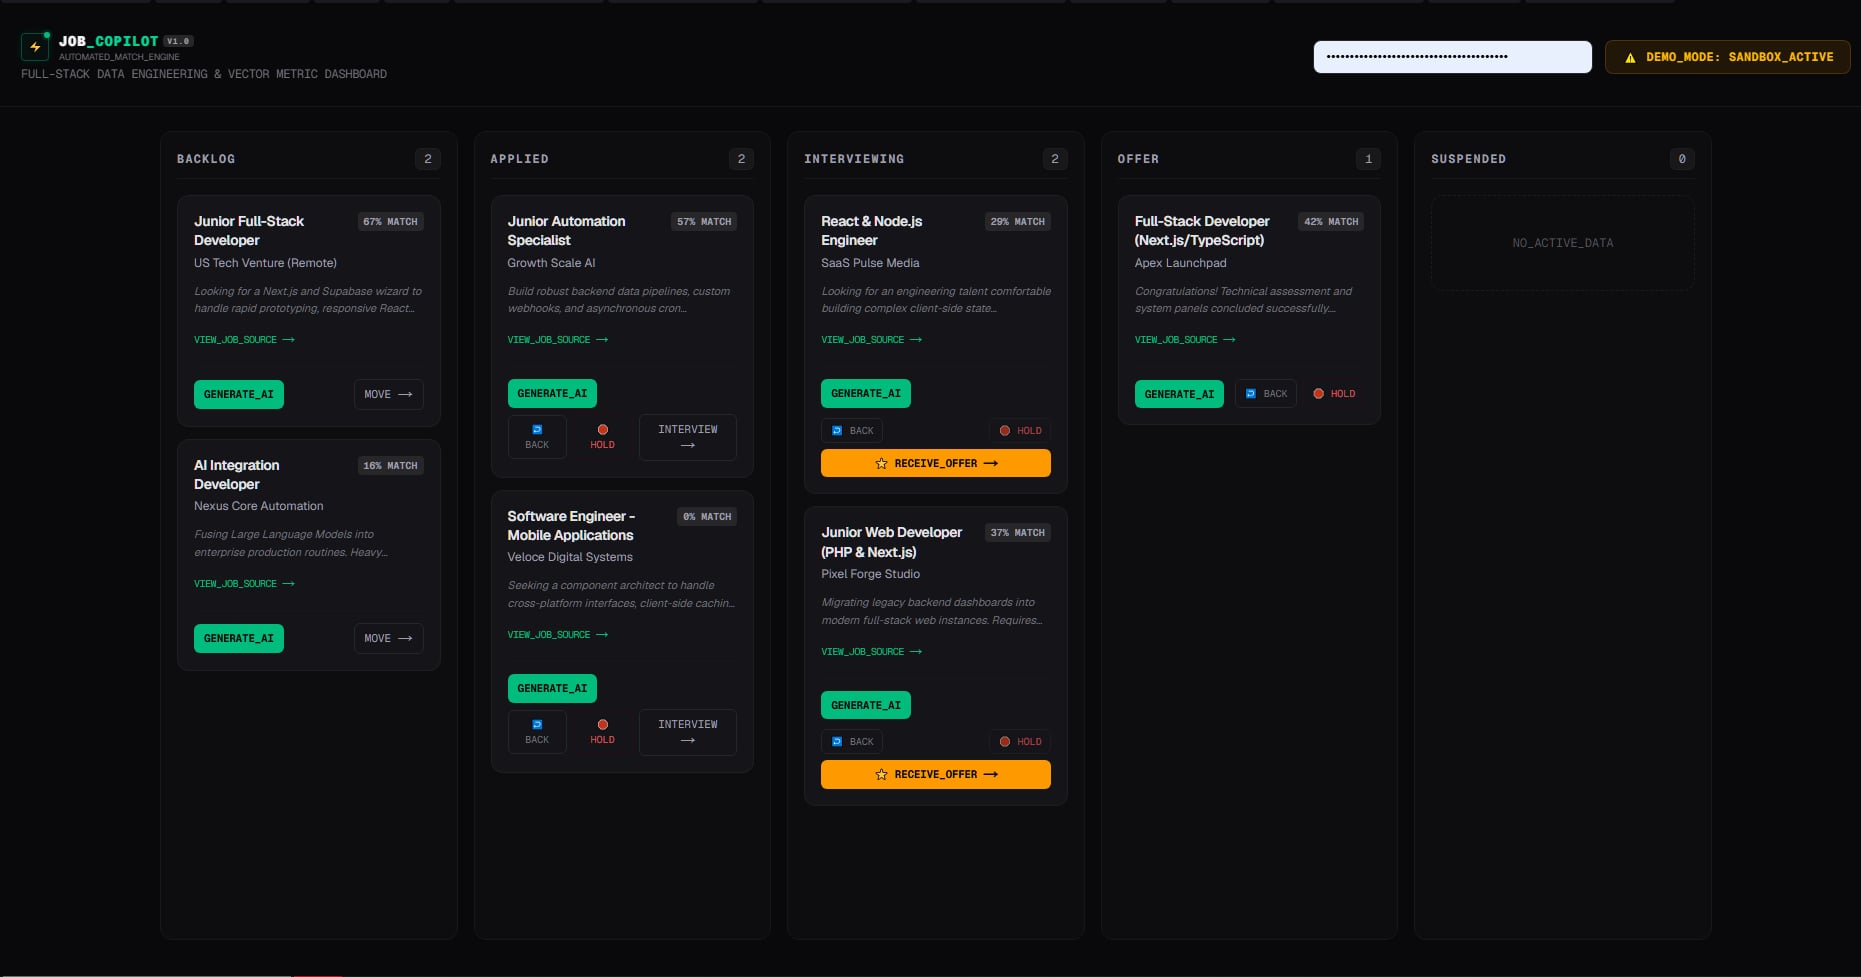Click BACK on React & Node.js Engineer card

click(x=852, y=431)
